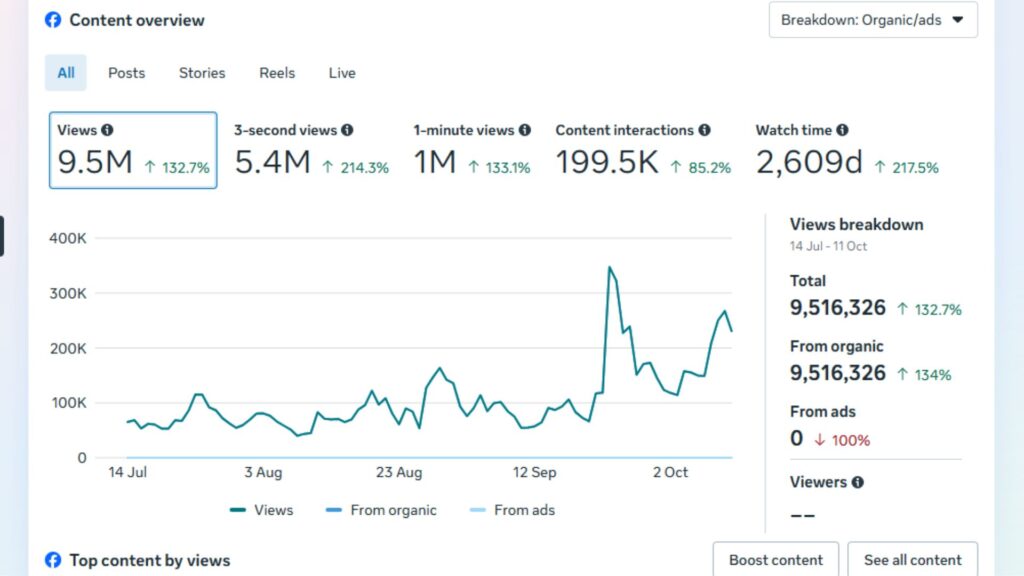This screenshot has height=576, width=1024.
Task: Click the info icon beside 1-minute views
Action: (x=525, y=130)
